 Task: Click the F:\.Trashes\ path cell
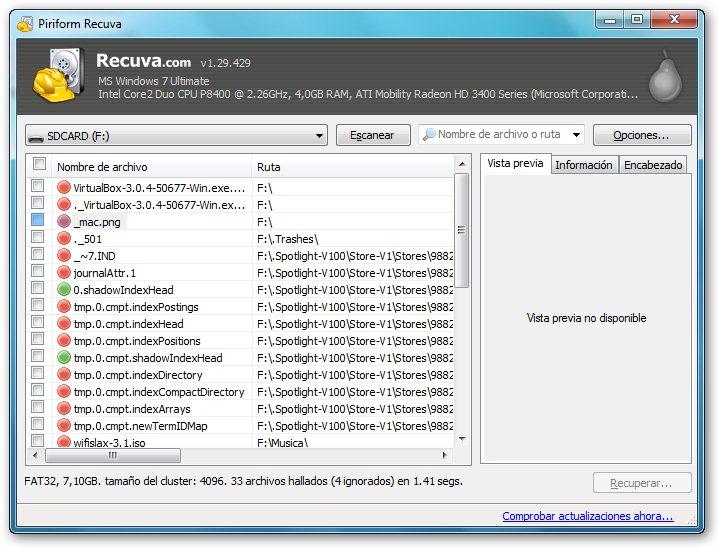tap(288, 239)
